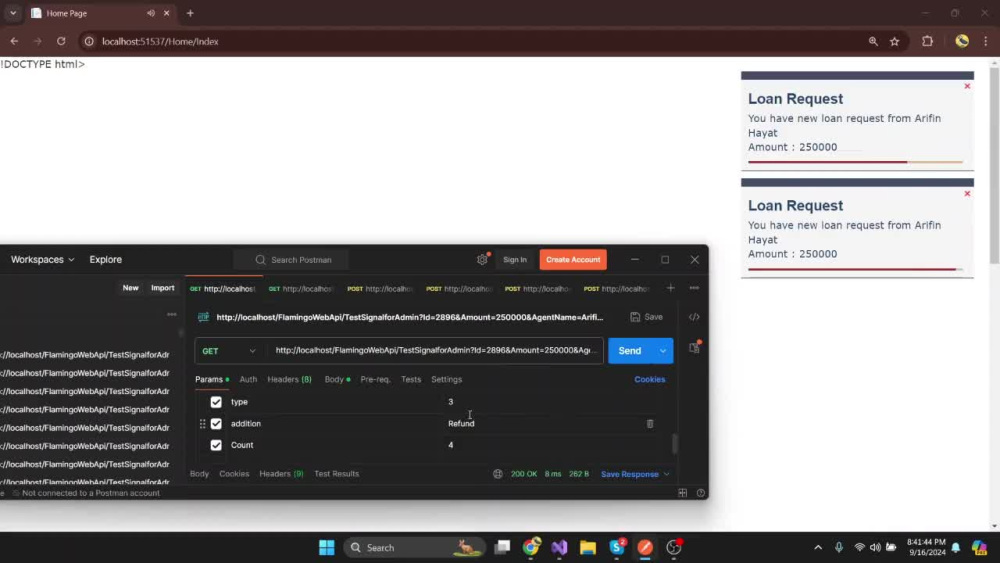The height and width of the screenshot is (563, 1000).
Task: Open Chrome zoom magnifier icon in address bar
Action: tap(873, 41)
